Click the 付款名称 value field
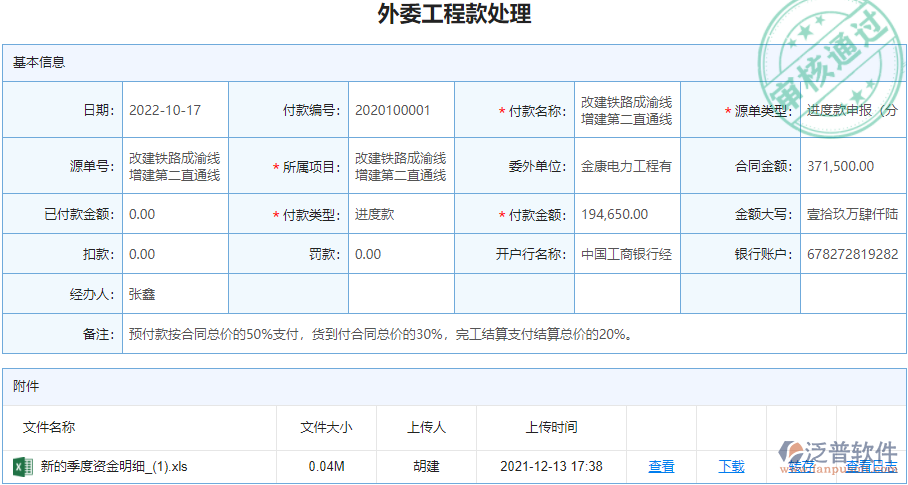 click(627, 111)
